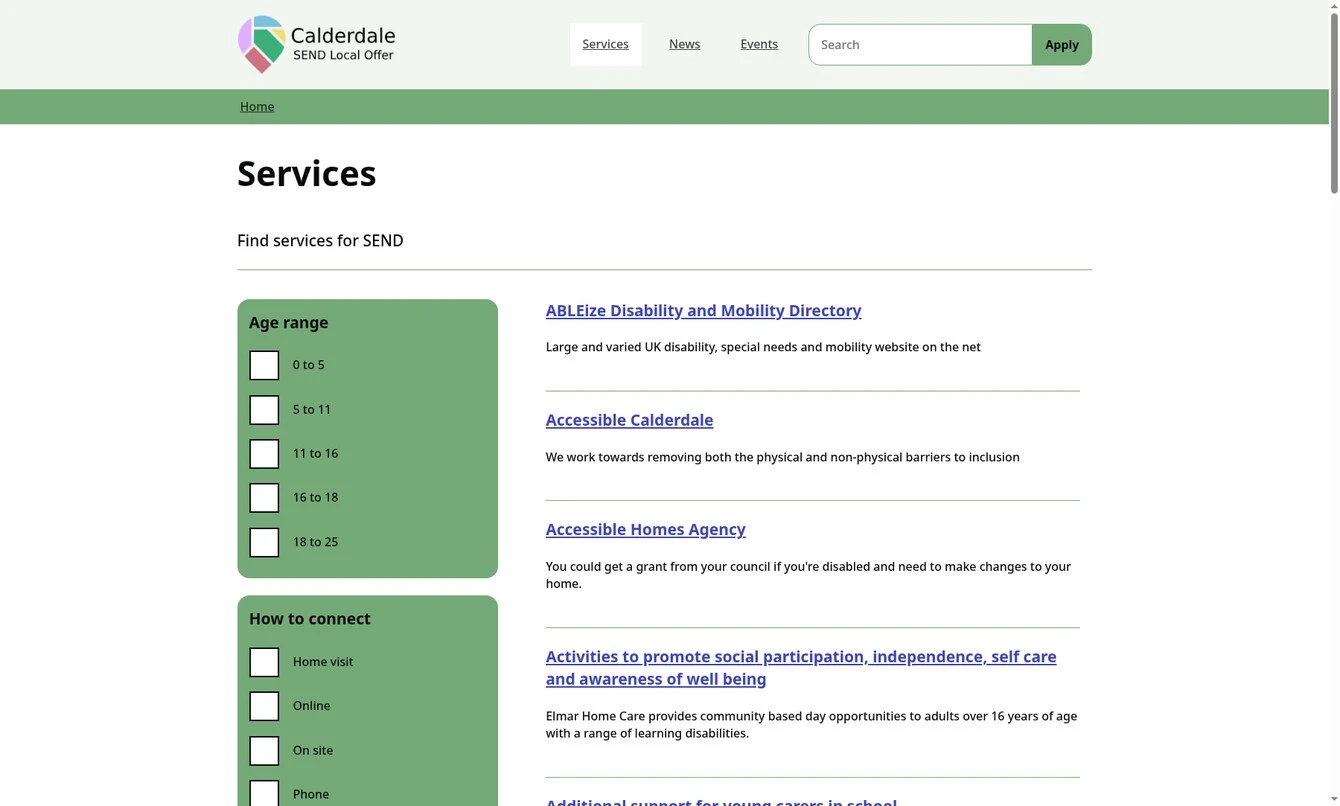Open the Services menu item
The image size is (1340, 806).
(x=606, y=44)
